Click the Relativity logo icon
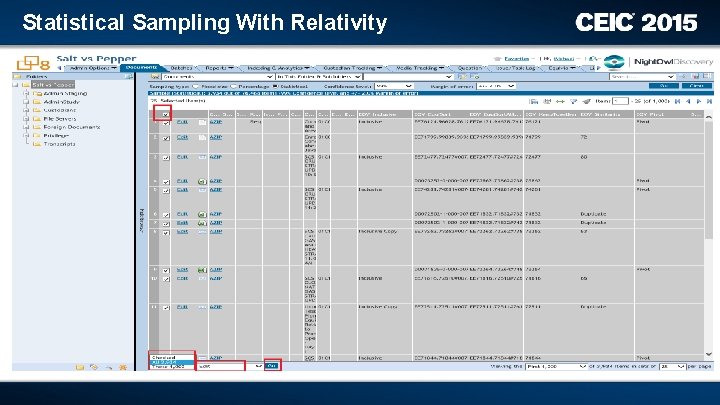 pyautogui.click(x=33, y=63)
